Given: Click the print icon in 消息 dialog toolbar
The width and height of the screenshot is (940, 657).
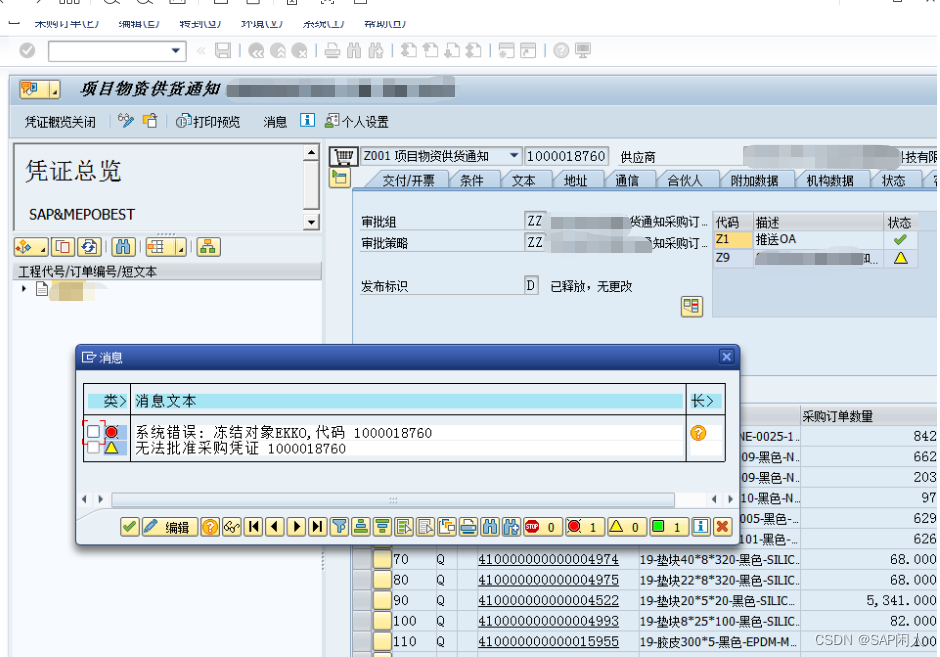Looking at the screenshot, I should pos(468,527).
